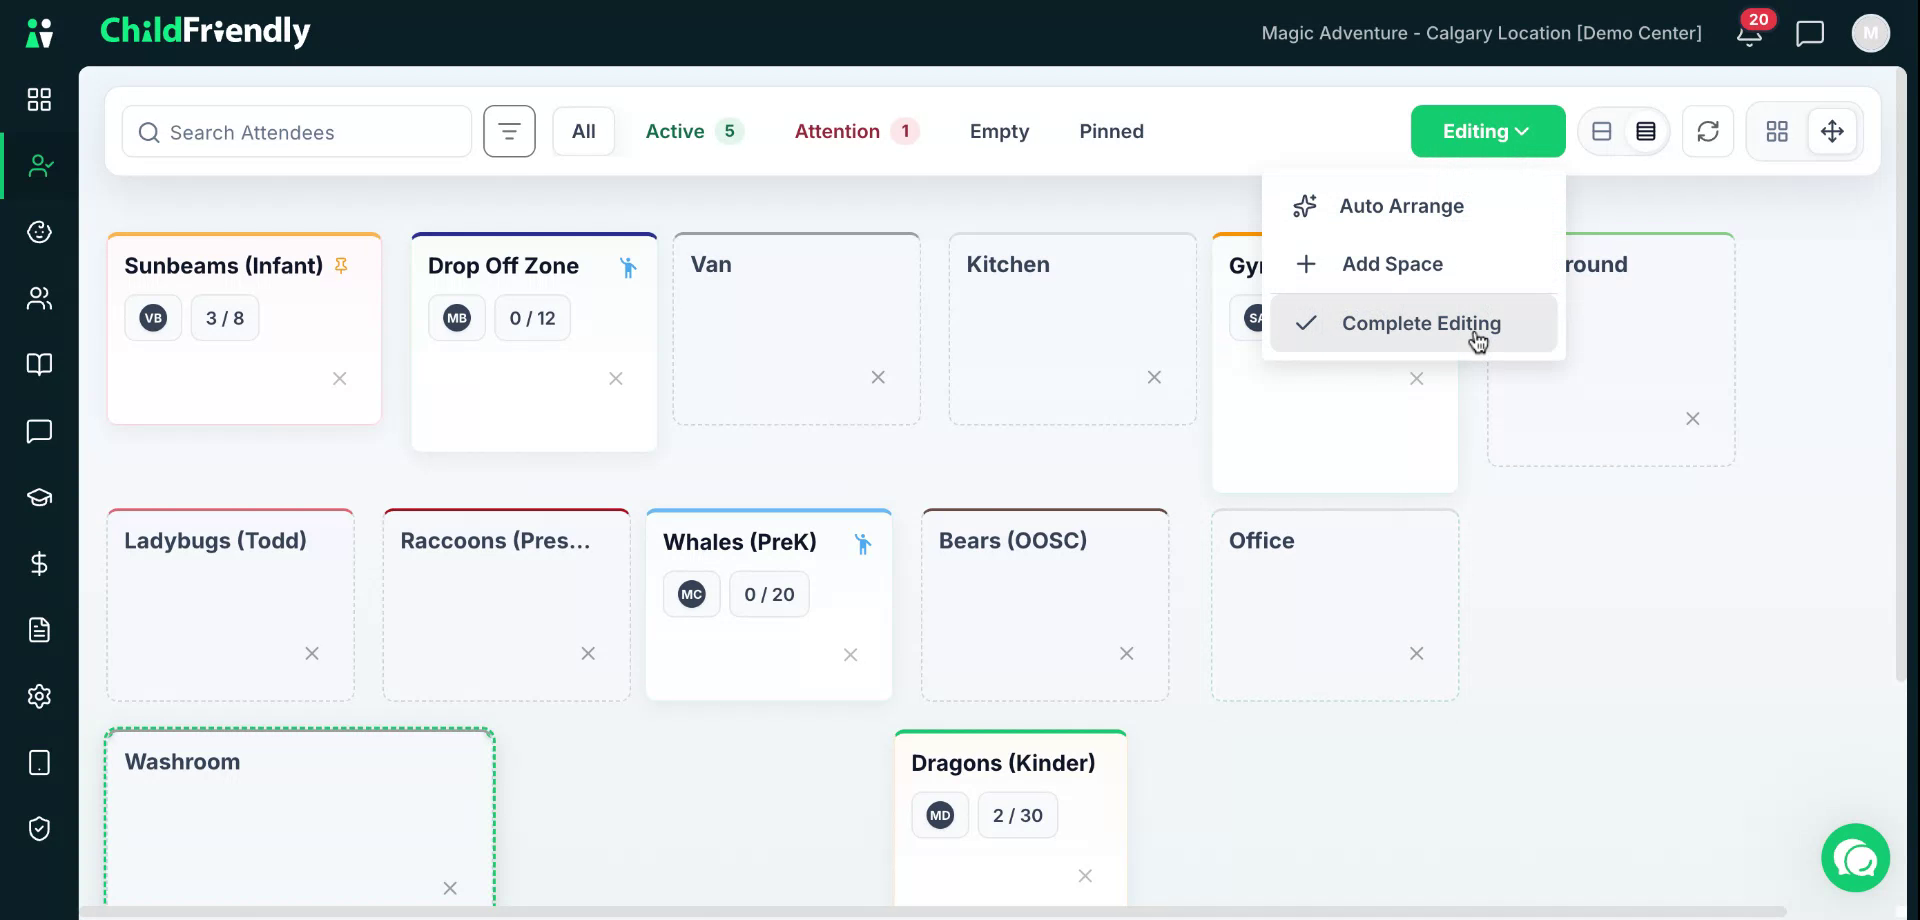Expand the Editing dropdown button

click(x=1488, y=131)
